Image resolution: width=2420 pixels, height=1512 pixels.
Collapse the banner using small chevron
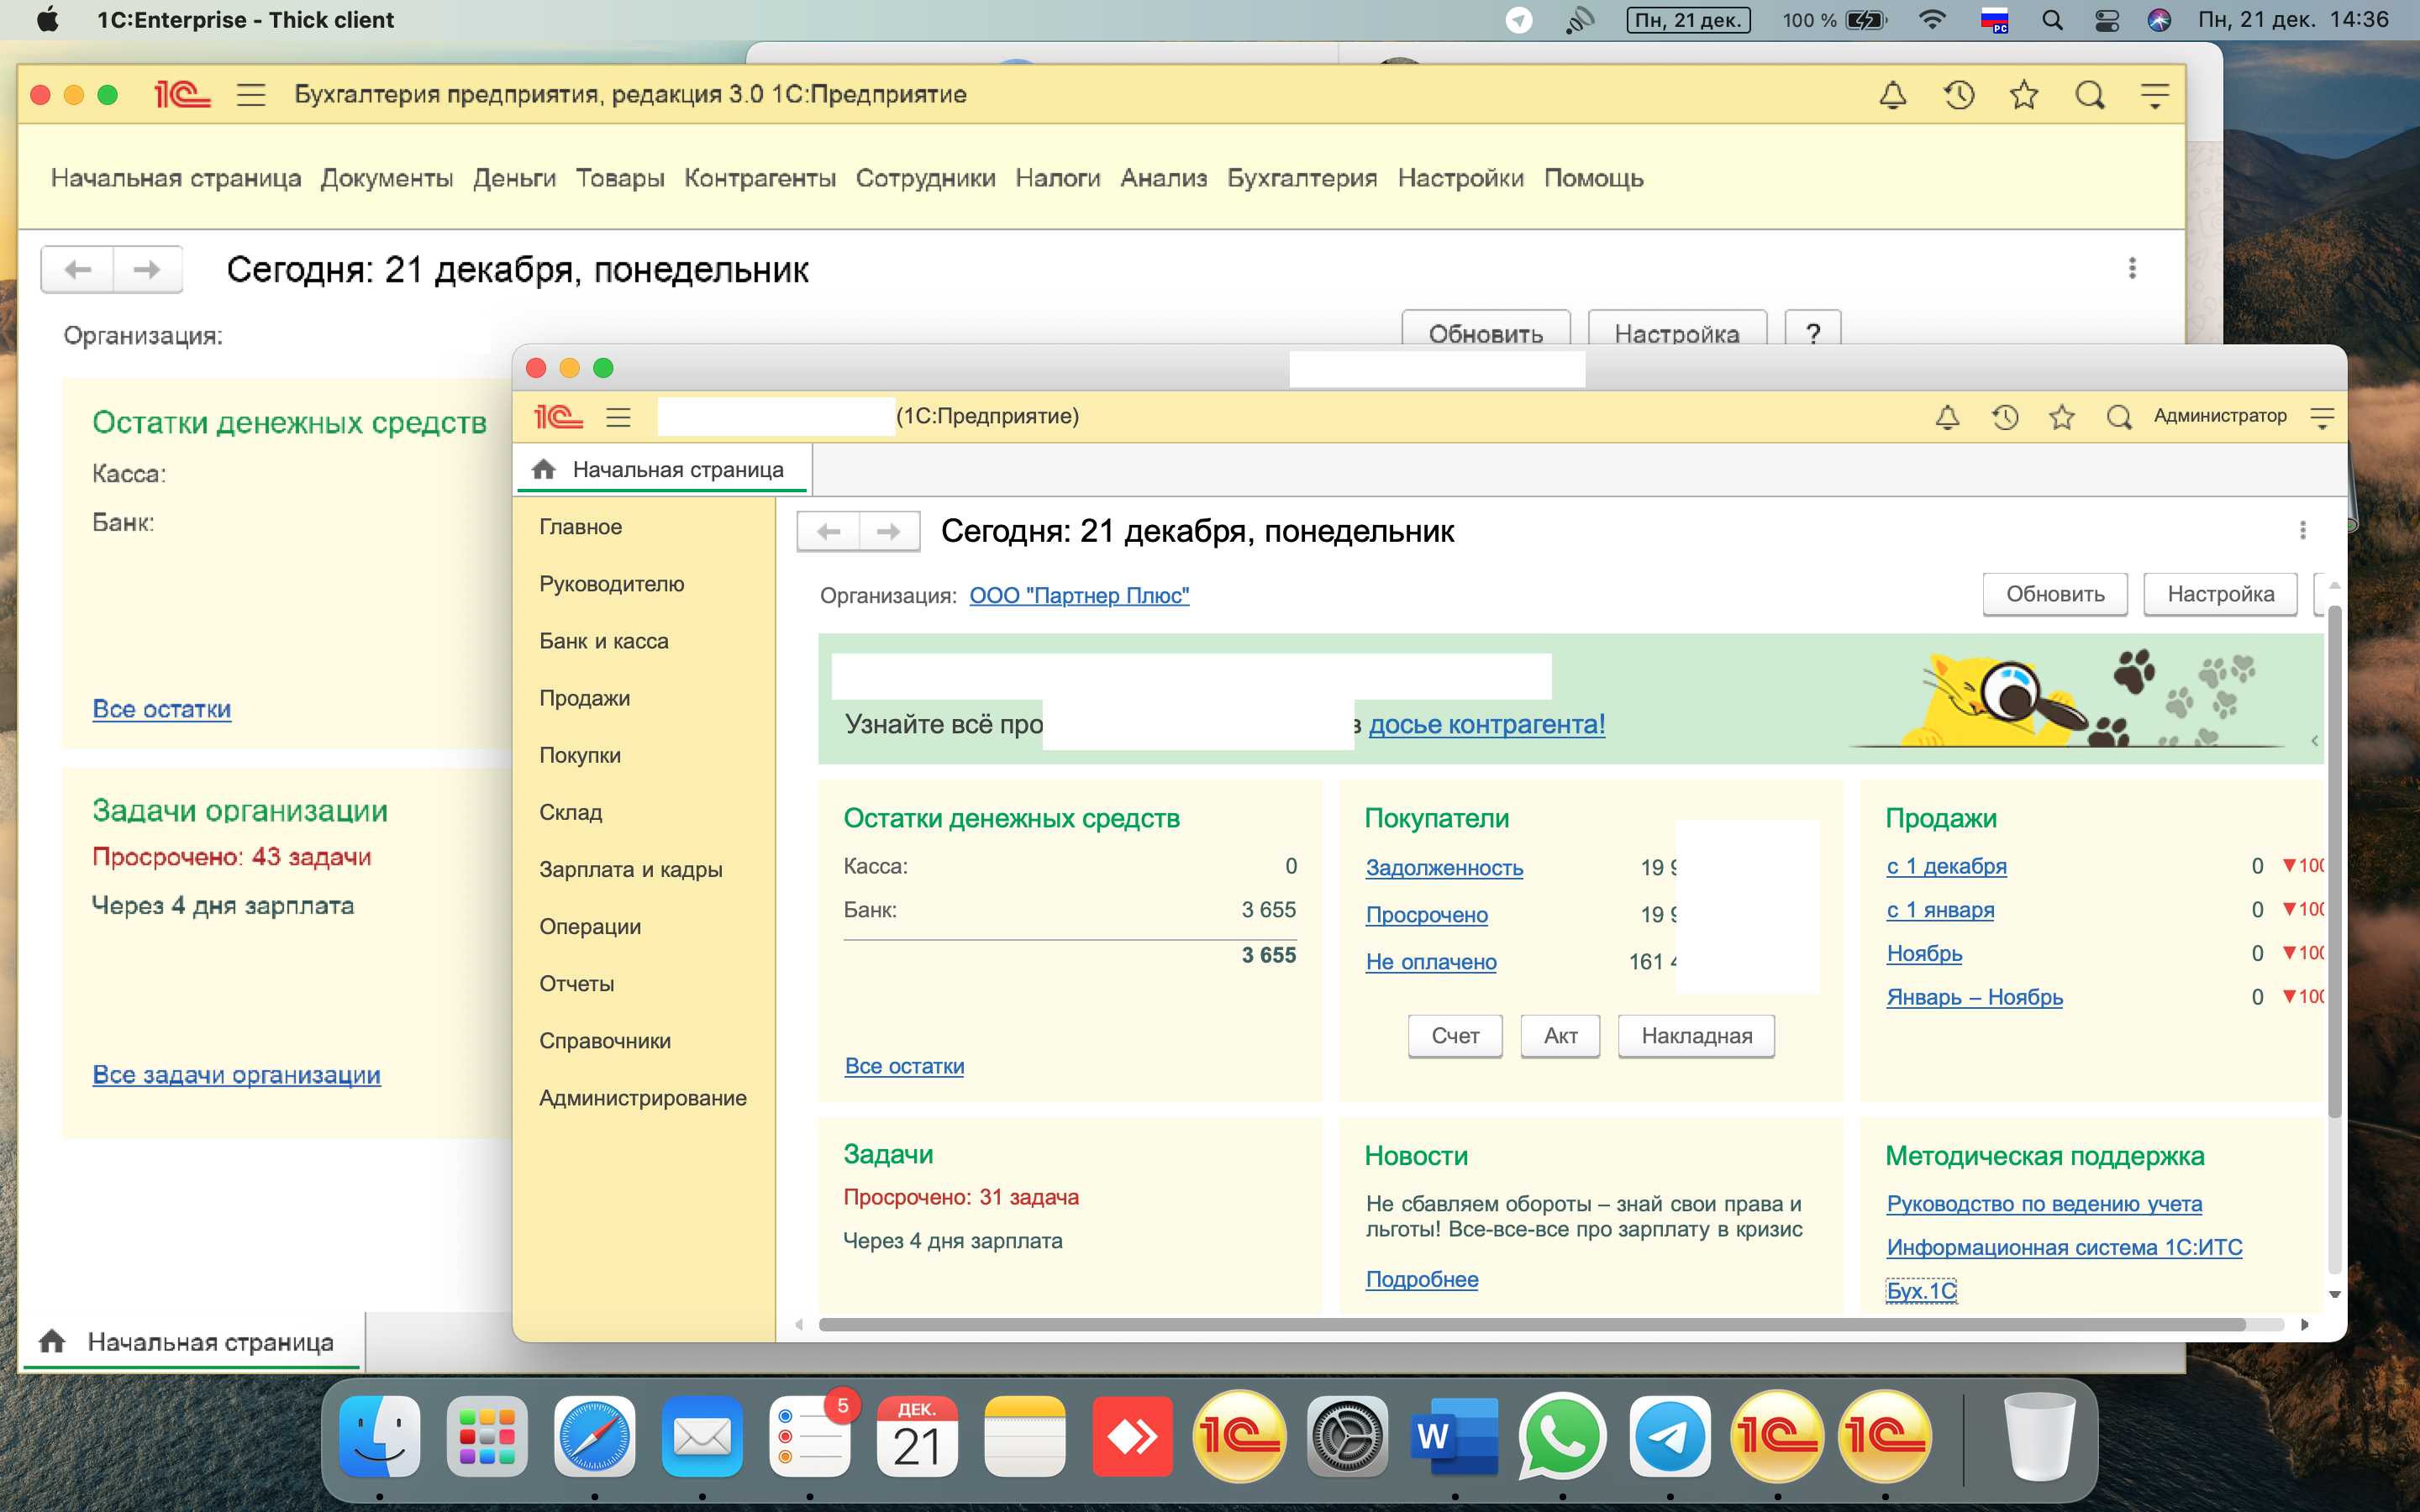point(2314,741)
